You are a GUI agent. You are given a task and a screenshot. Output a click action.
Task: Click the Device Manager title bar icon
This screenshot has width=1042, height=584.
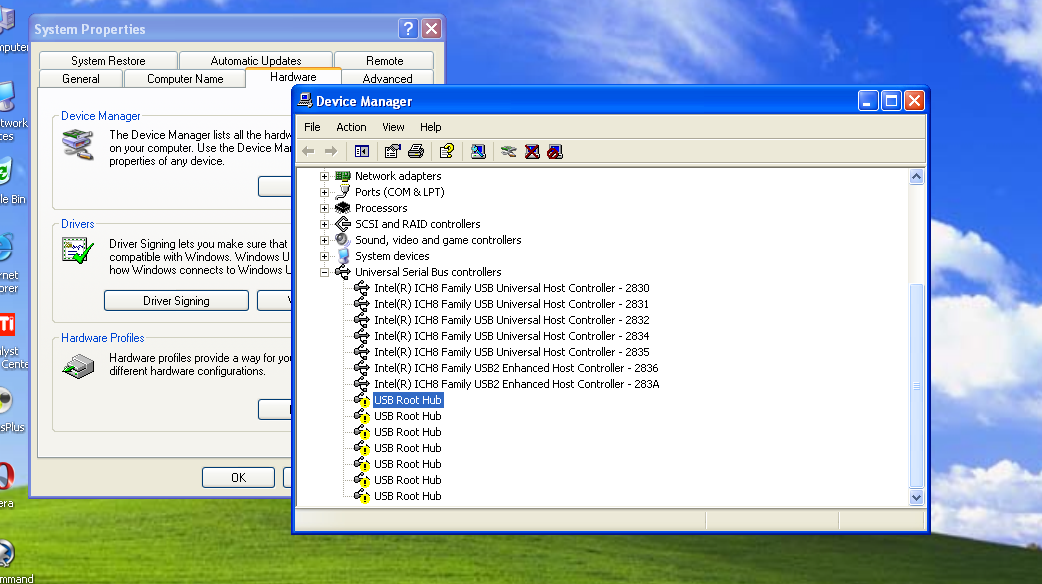[305, 100]
